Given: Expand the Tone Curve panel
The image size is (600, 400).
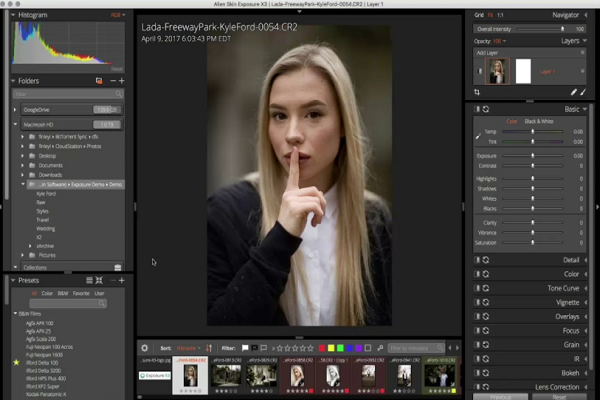Looking at the screenshot, I should coord(586,288).
